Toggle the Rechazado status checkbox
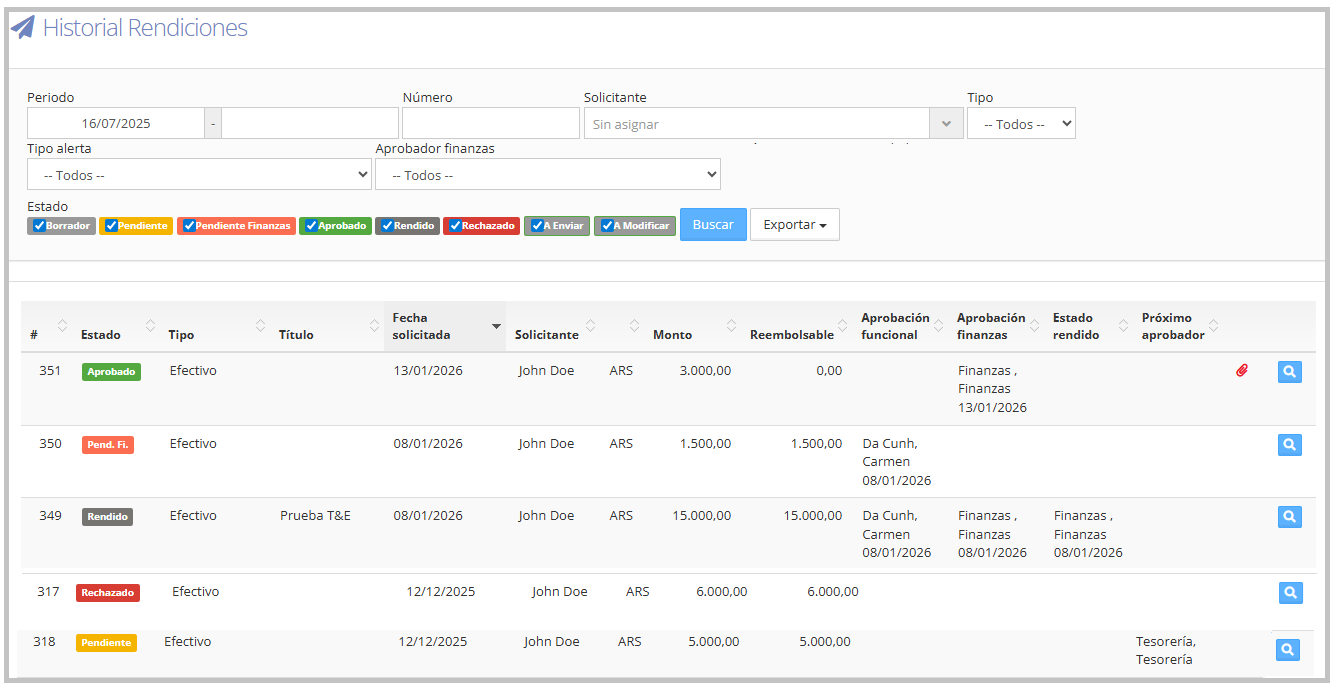The width and height of the screenshot is (1332, 691). point(455,226)
